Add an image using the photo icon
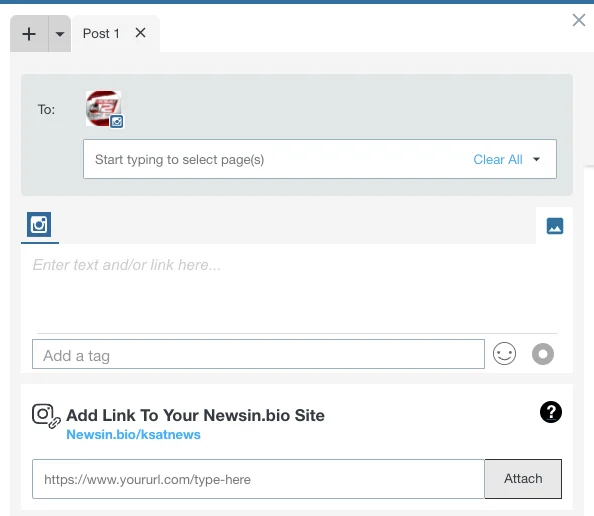594x516 pixels. tap(555, 226)
